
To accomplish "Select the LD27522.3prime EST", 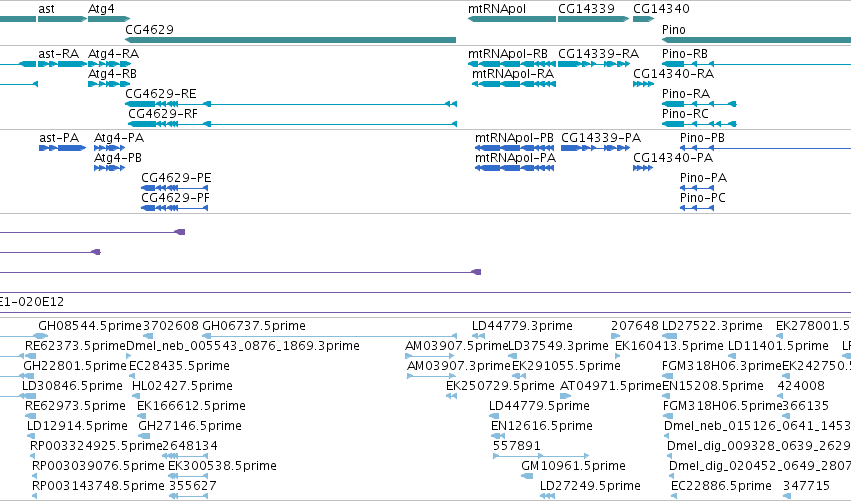I will tap(713, 326).
